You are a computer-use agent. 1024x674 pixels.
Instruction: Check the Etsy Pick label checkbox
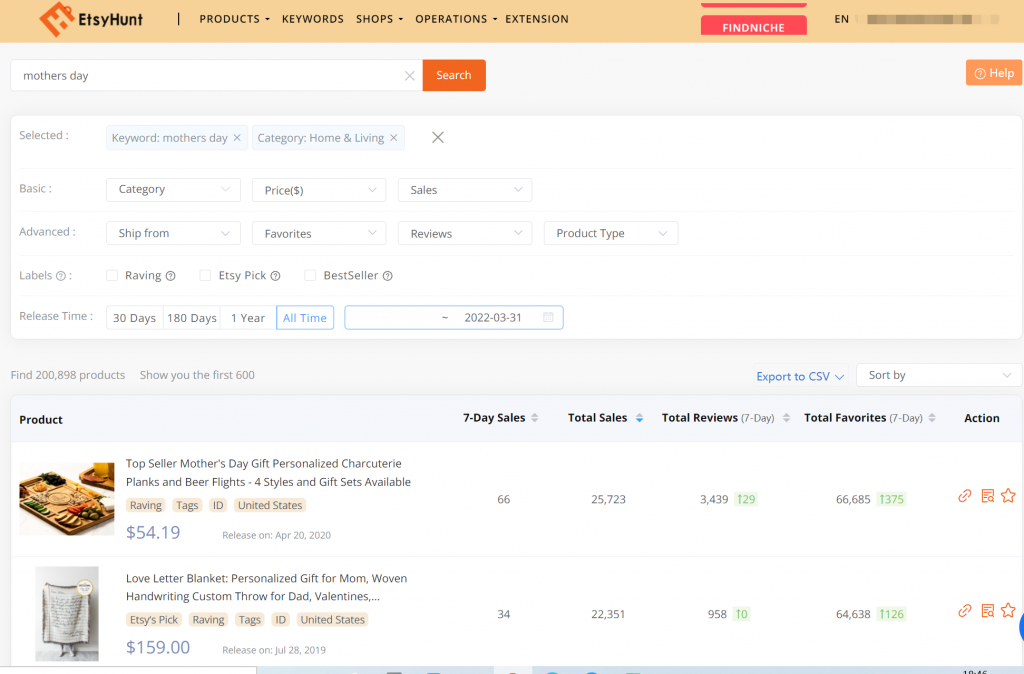point(205,275)
